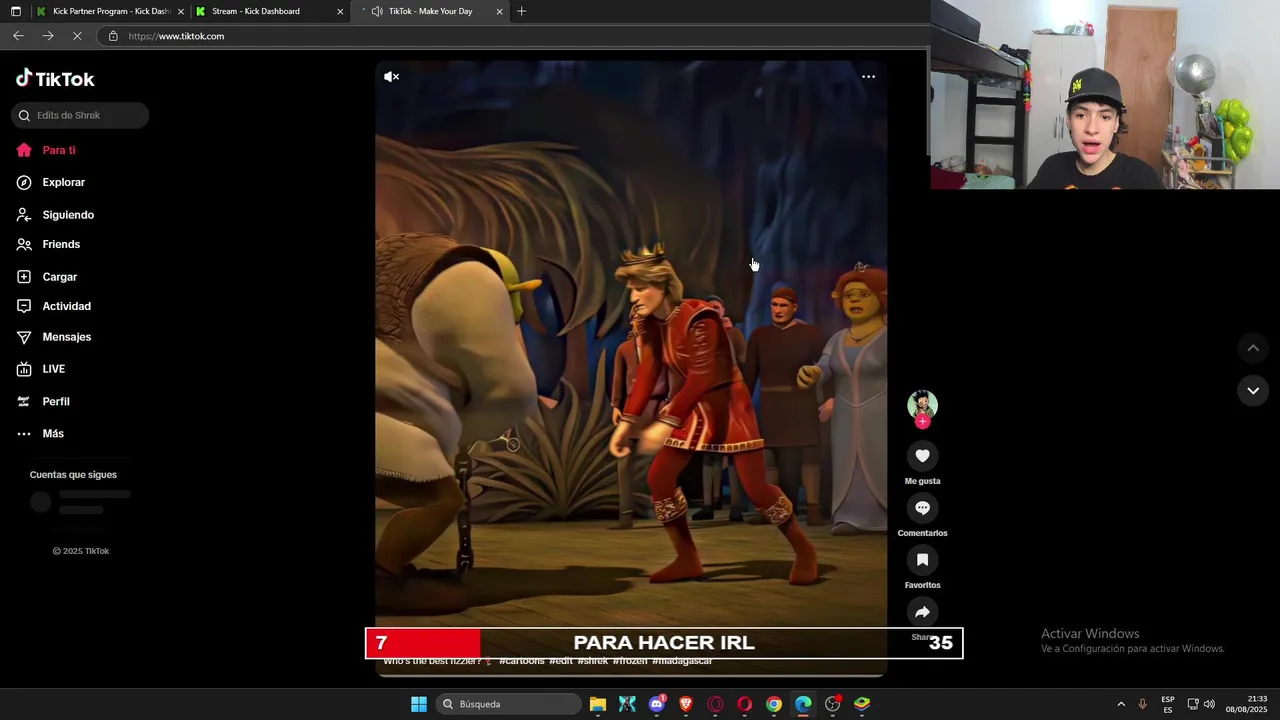1280x720 pixels.
Task: Open Microsoft Edge from taskbar
Action: [803, 704]
